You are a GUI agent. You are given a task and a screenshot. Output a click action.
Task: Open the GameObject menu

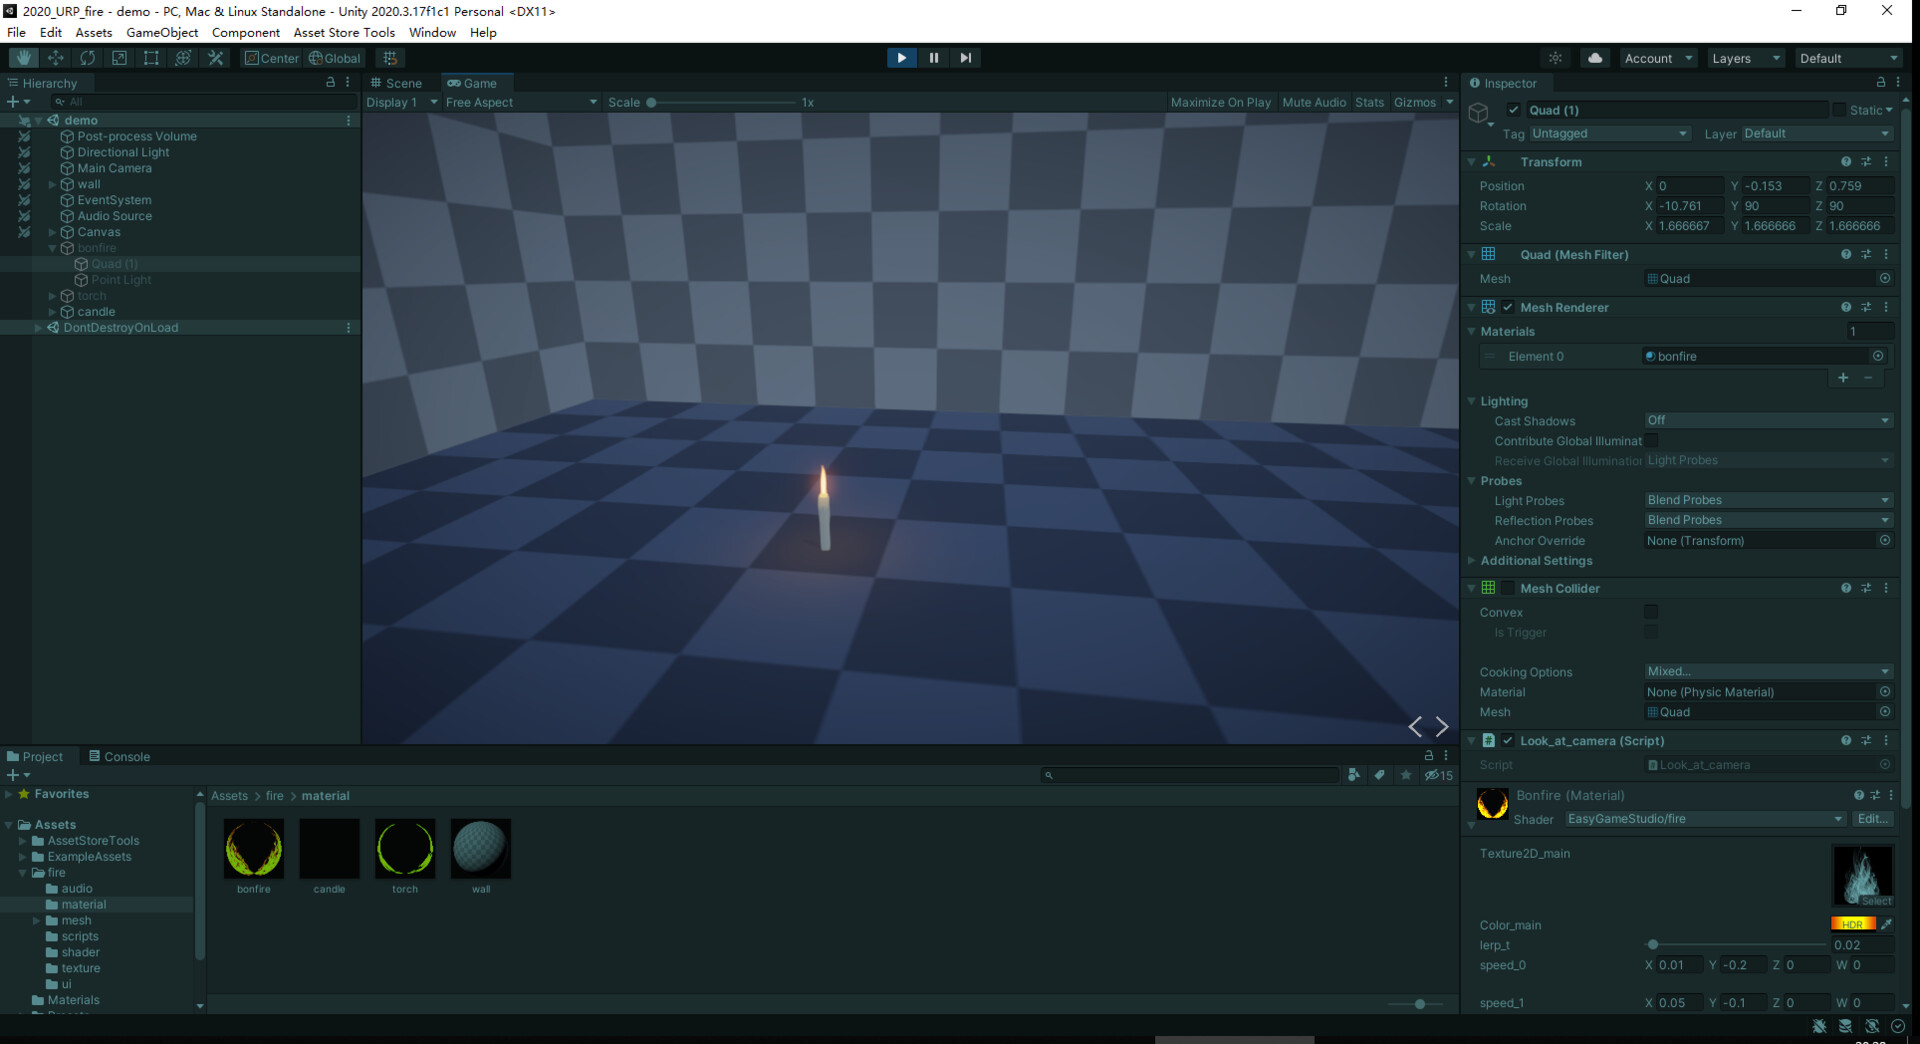coord(162,32)
